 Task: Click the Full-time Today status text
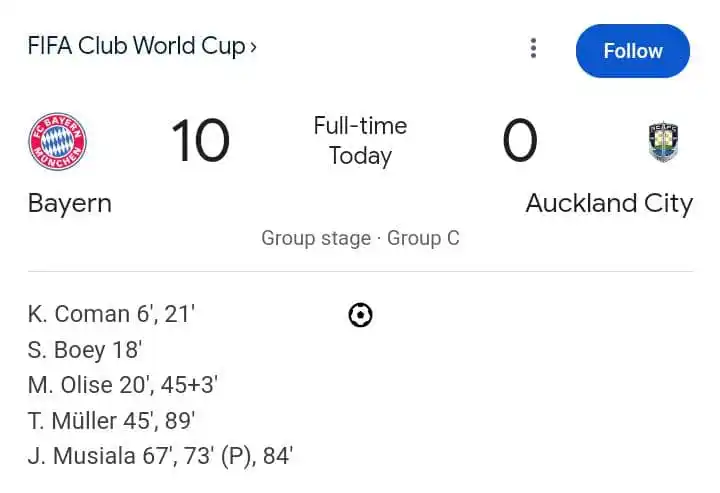click(x=360, y=140)
